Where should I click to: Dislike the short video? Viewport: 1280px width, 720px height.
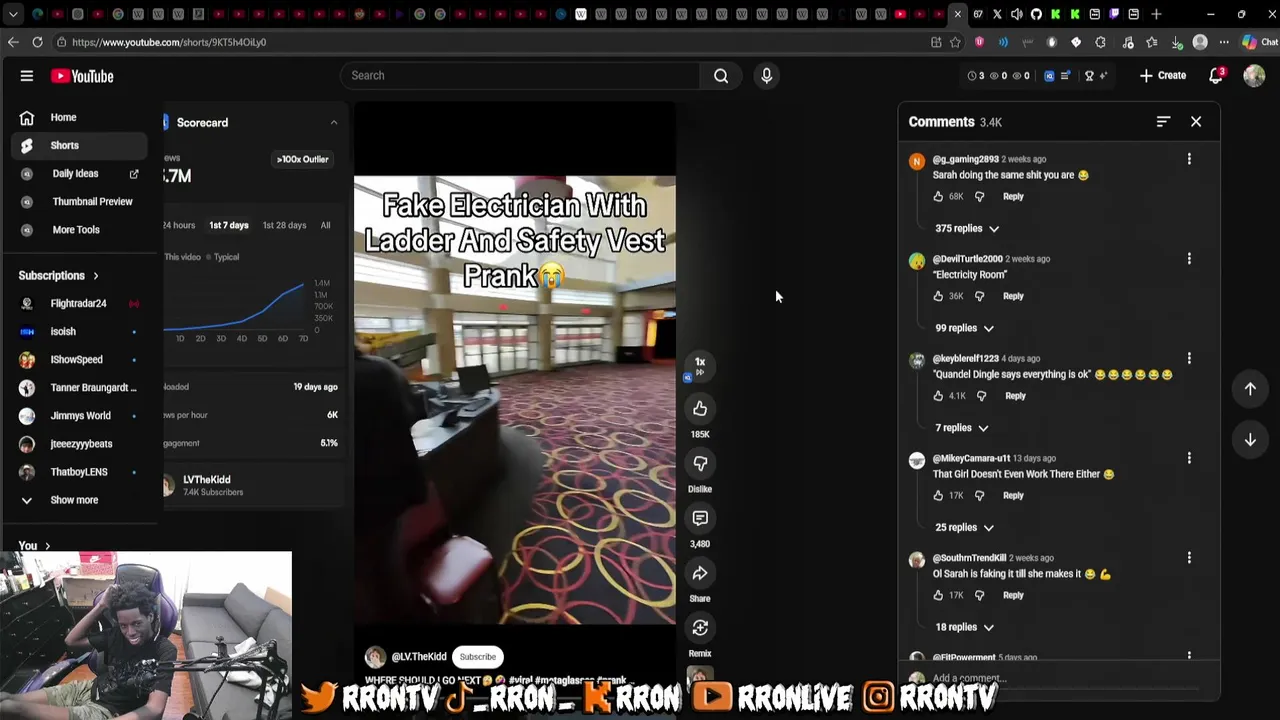tap(700, 463)
